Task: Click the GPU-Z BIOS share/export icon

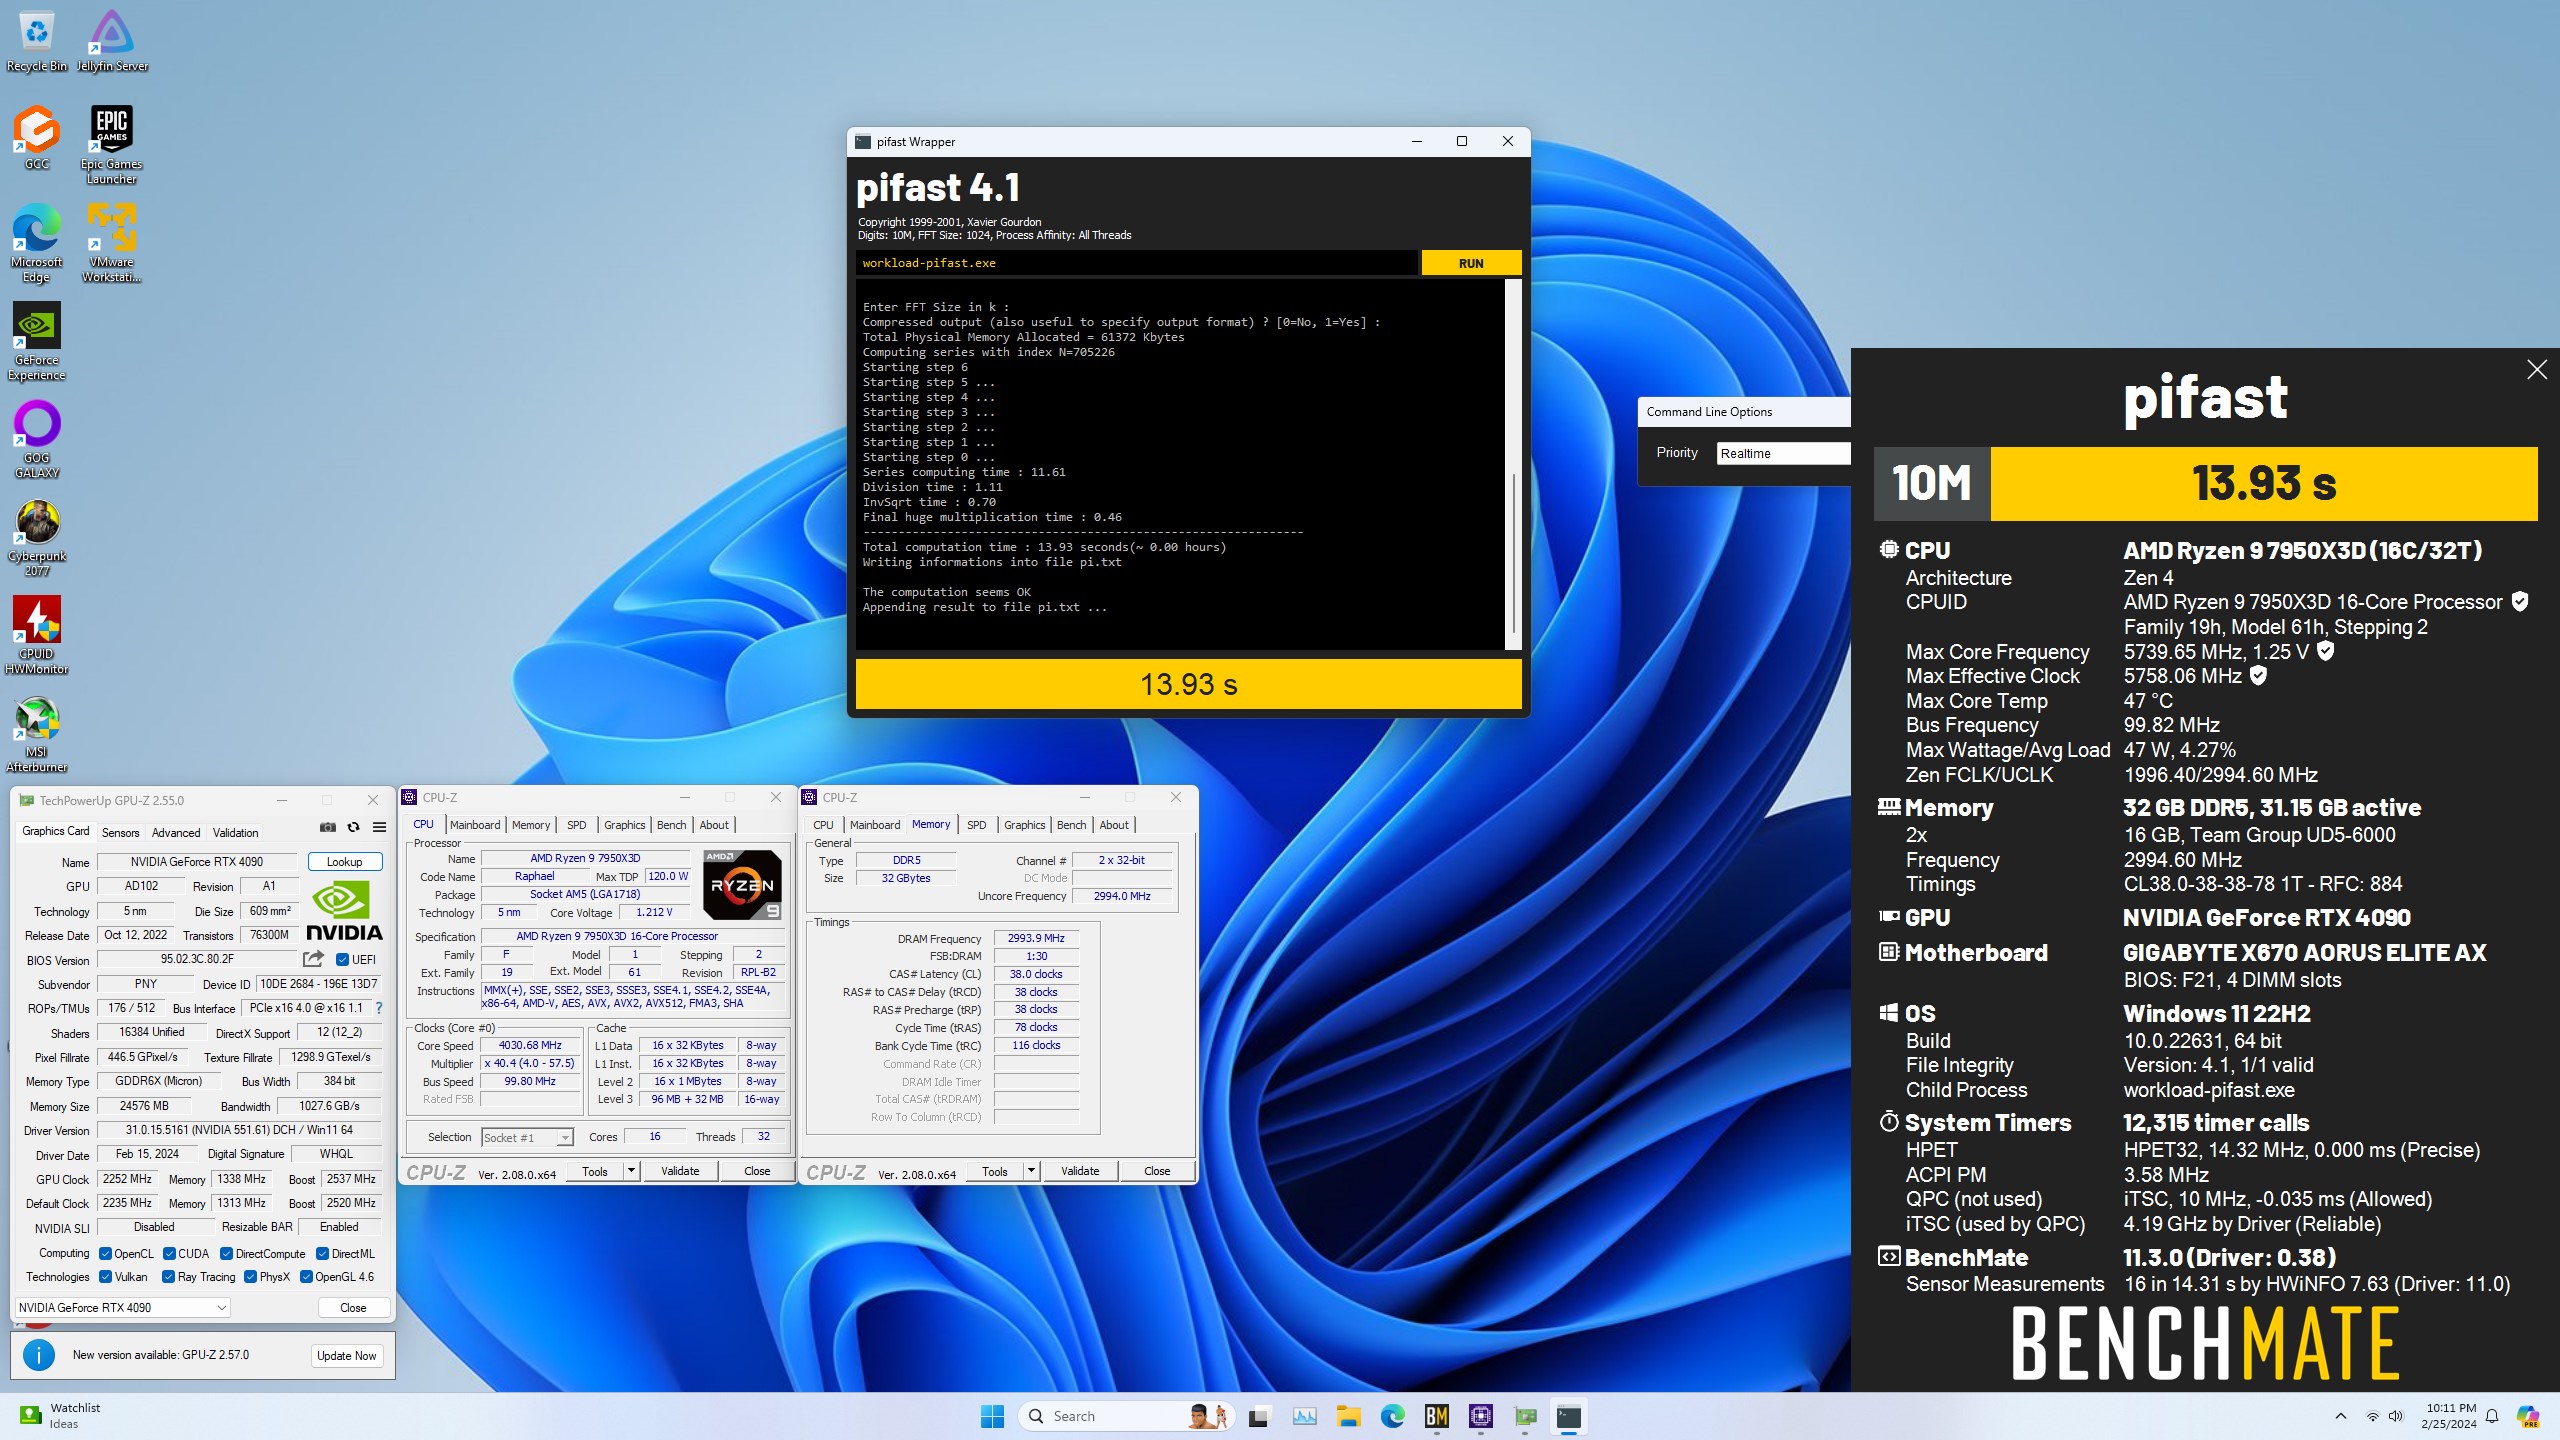Action: (313, 959)
